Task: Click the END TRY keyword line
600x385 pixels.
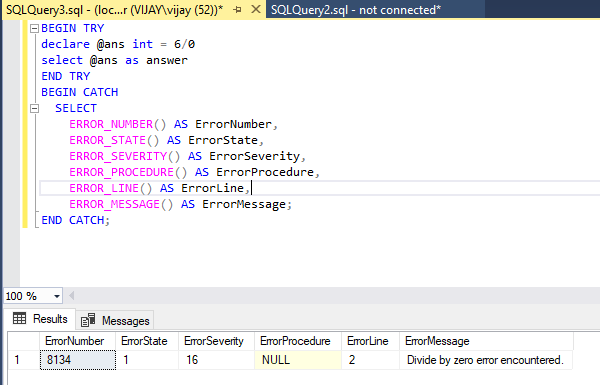Action: click(x=65, y=76)
